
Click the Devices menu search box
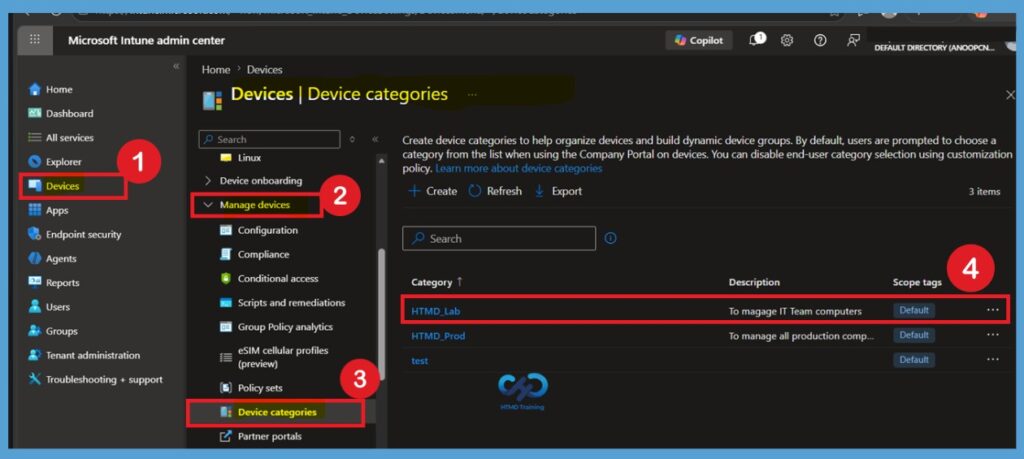[269, 139]
